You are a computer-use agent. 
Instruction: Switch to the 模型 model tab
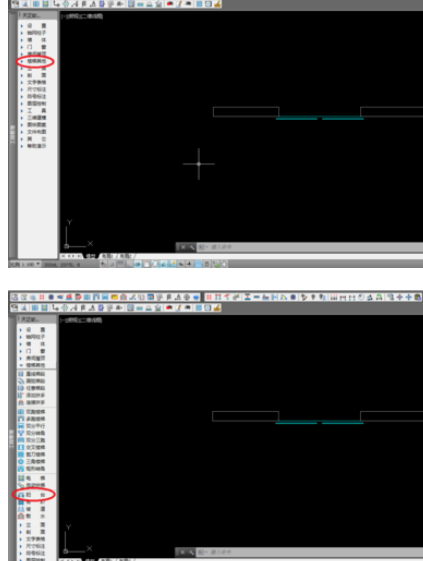(91, 256)
